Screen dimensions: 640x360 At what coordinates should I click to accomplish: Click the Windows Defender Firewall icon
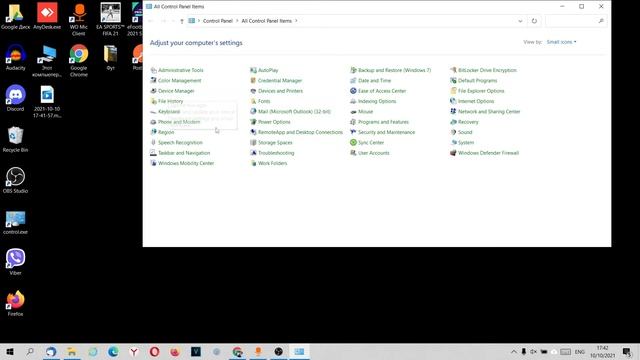coord(453,153)
